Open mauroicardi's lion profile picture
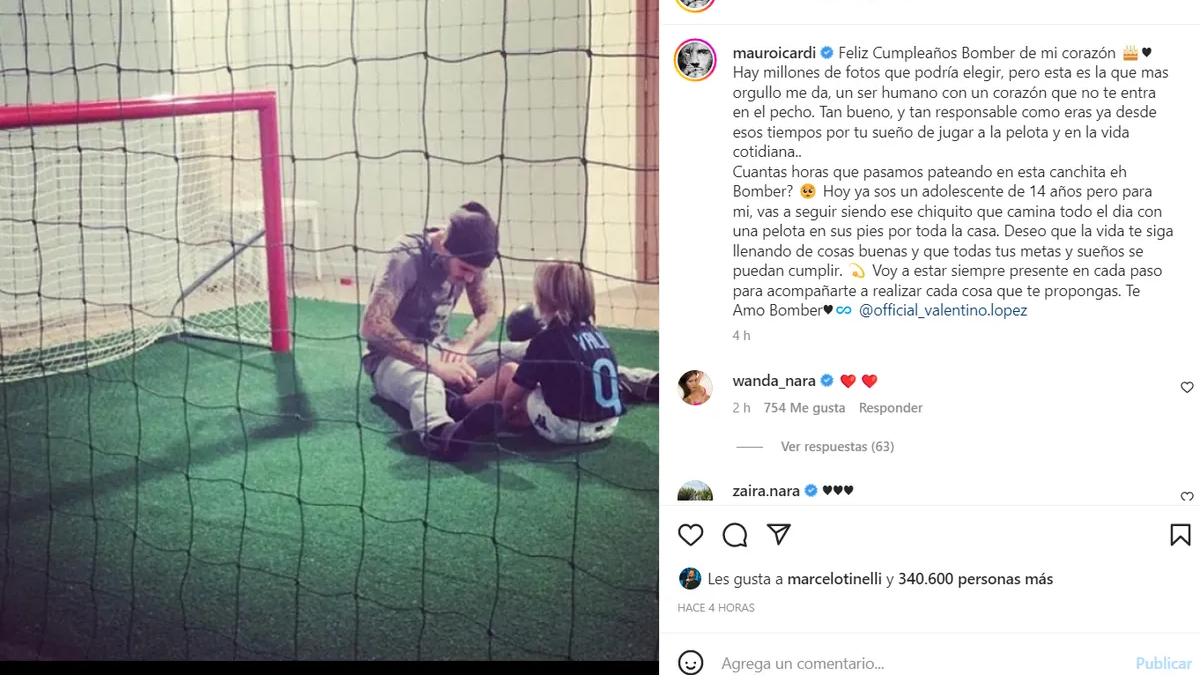 coord(695,62)
